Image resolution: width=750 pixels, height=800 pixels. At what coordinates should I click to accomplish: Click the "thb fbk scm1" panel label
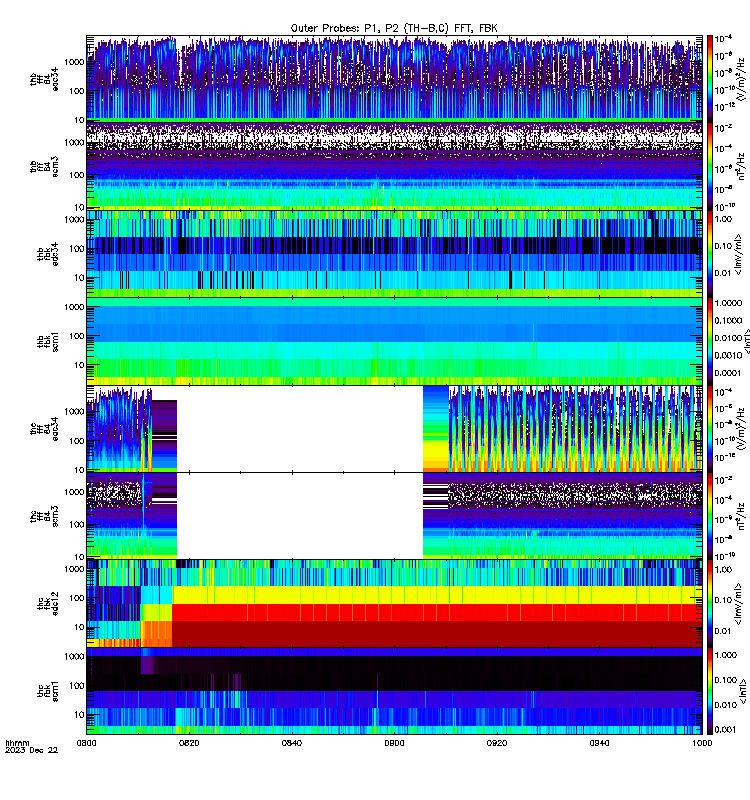point(48,341)
